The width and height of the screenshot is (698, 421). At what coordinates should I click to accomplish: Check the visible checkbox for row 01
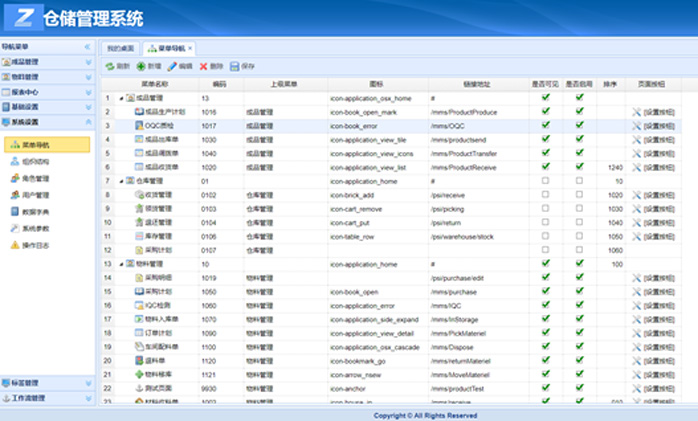(545, 181)
